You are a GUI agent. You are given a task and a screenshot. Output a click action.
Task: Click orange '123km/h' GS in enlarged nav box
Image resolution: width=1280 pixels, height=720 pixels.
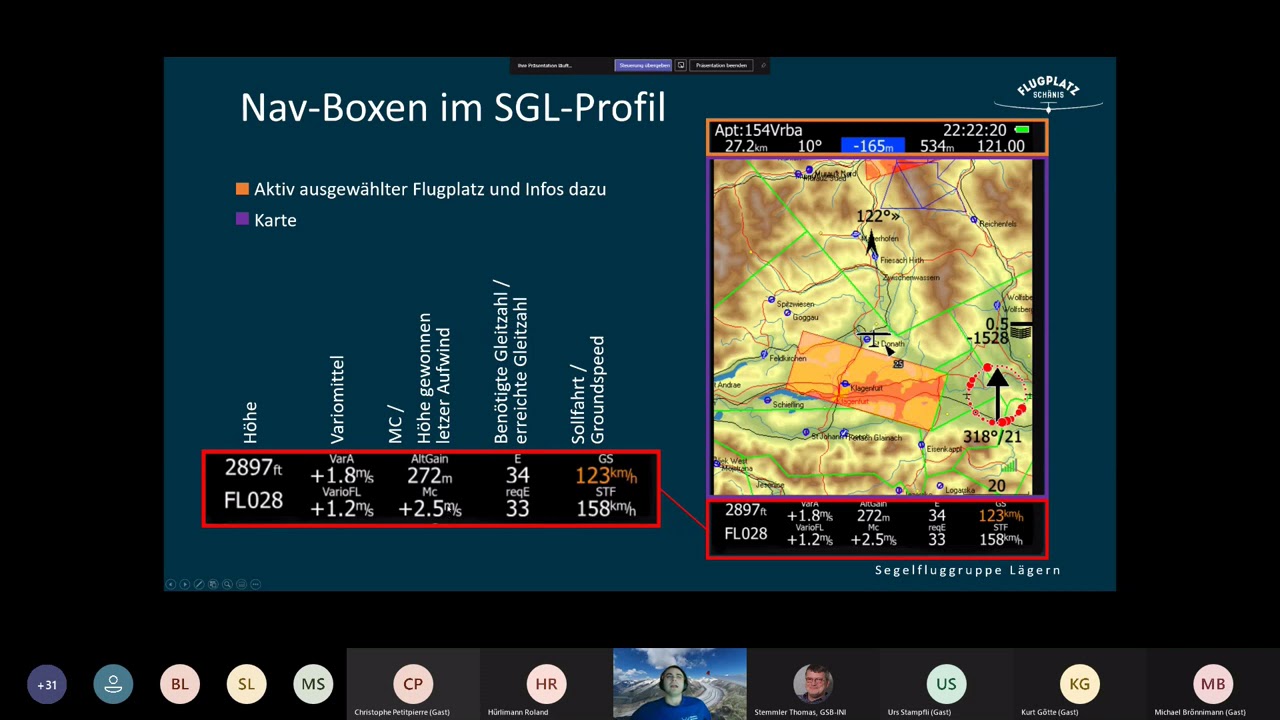[x=606, y=476]
